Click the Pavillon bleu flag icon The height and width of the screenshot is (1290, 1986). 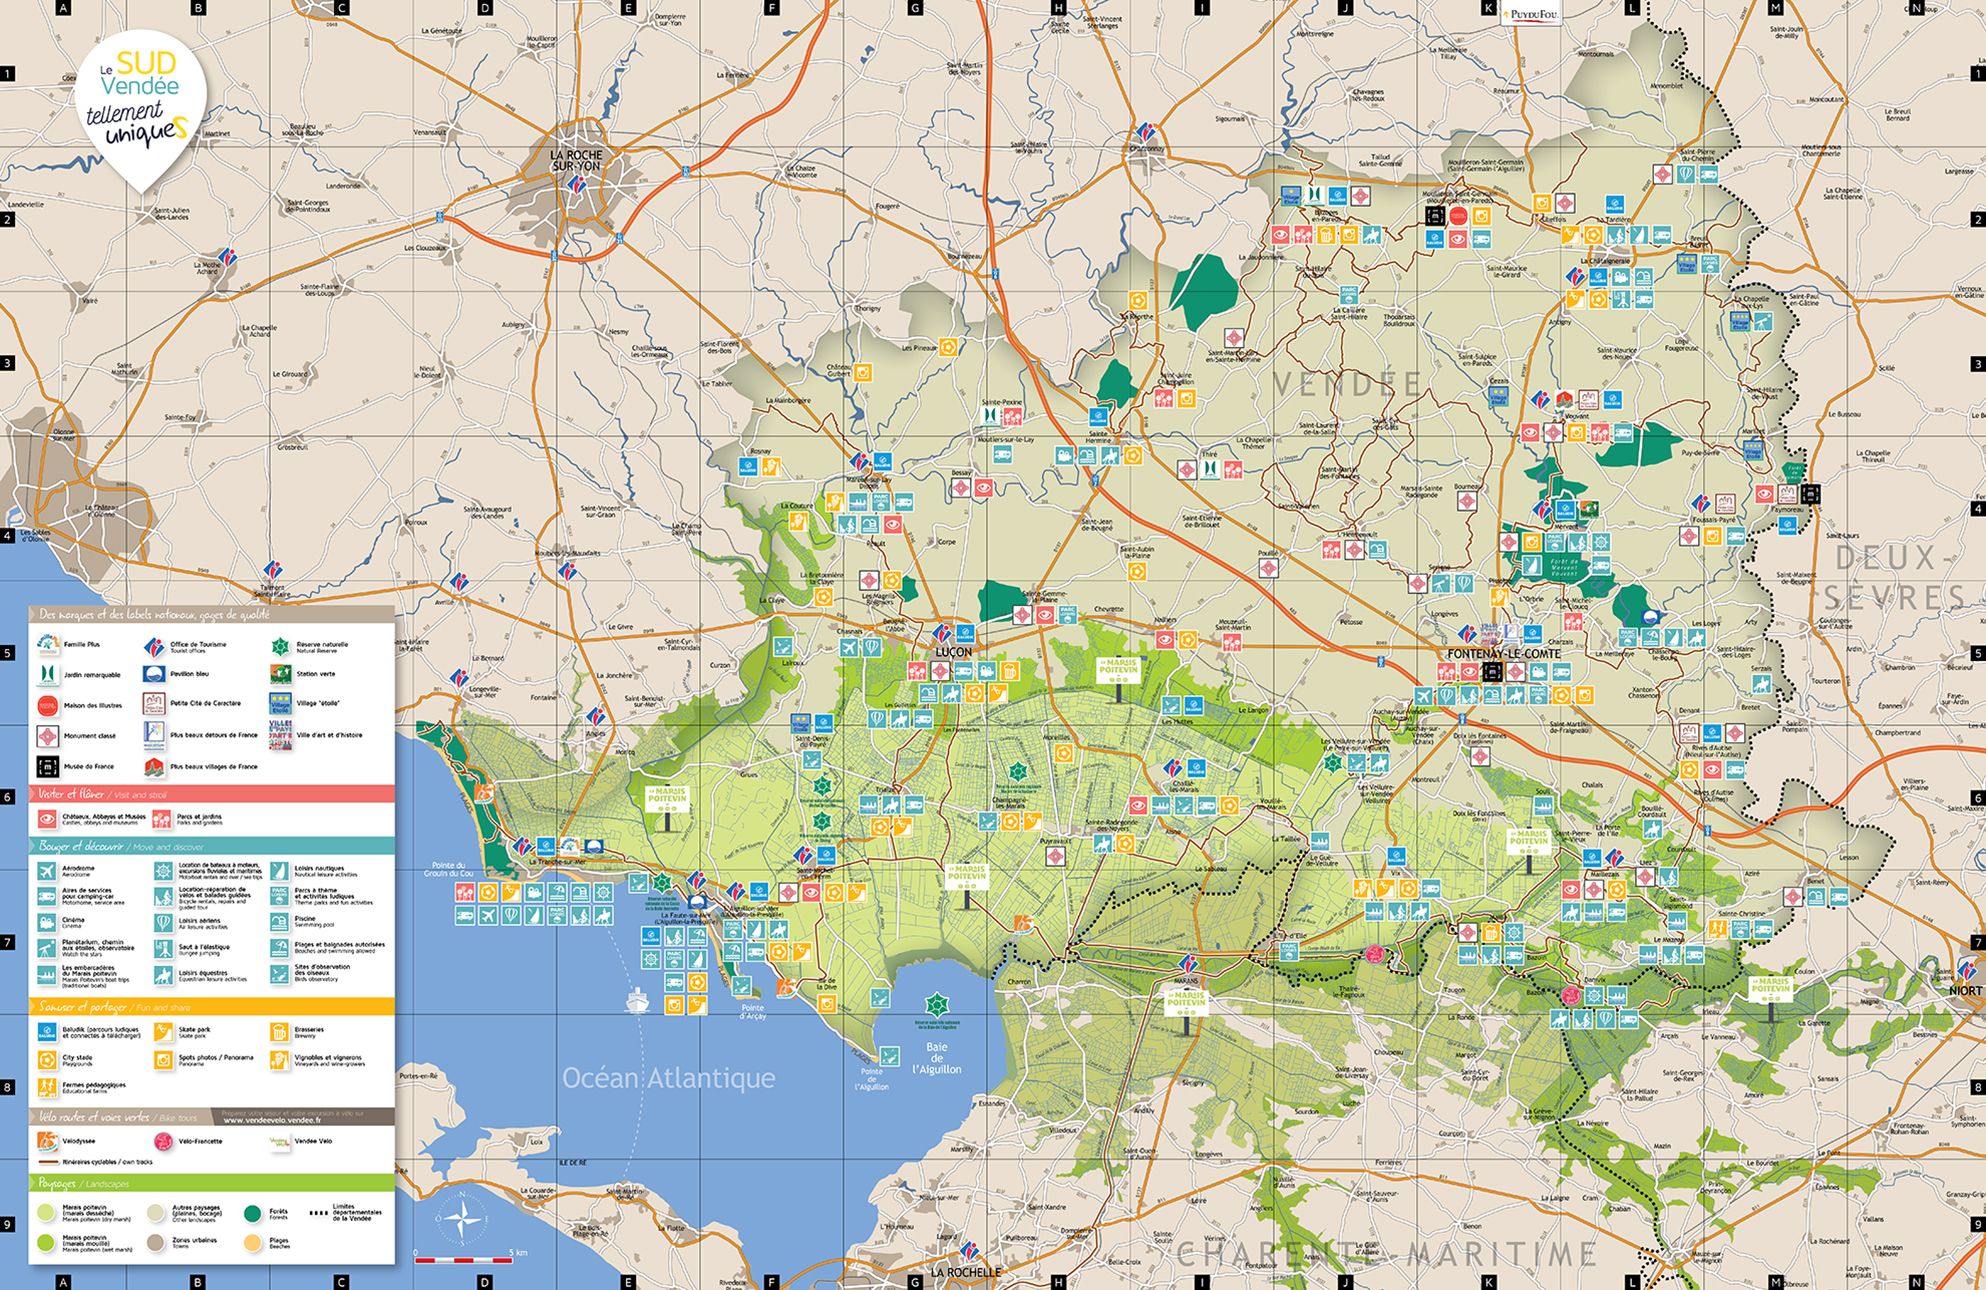pyautogui.click(x=153, y=675)
